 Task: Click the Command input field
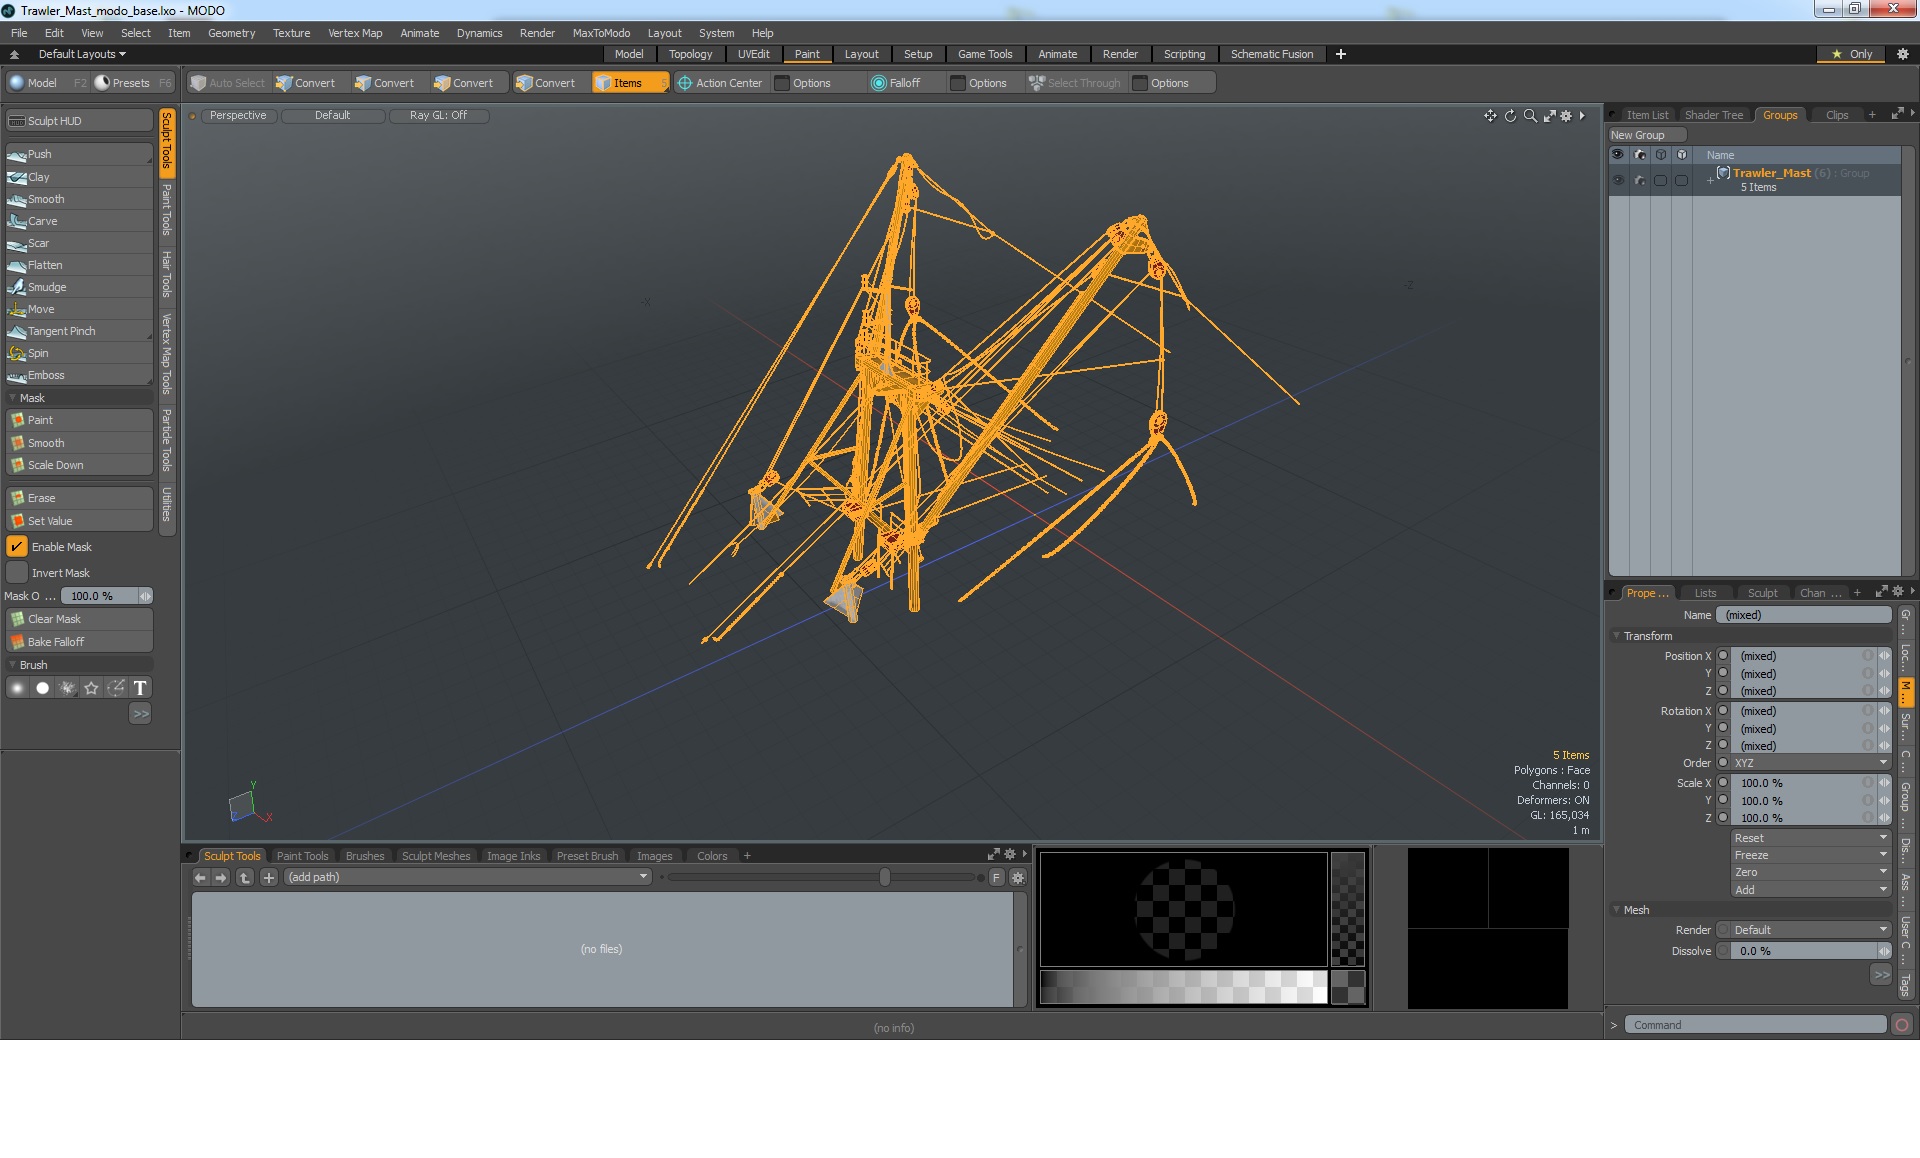[1755, 1025]
